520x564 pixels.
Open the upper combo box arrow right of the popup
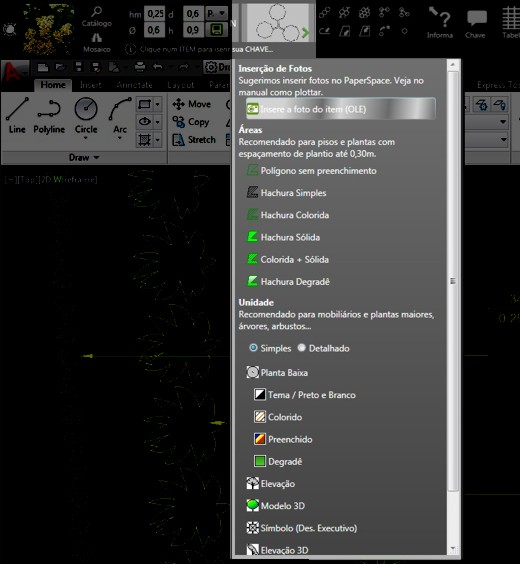[x=503, y=122]
